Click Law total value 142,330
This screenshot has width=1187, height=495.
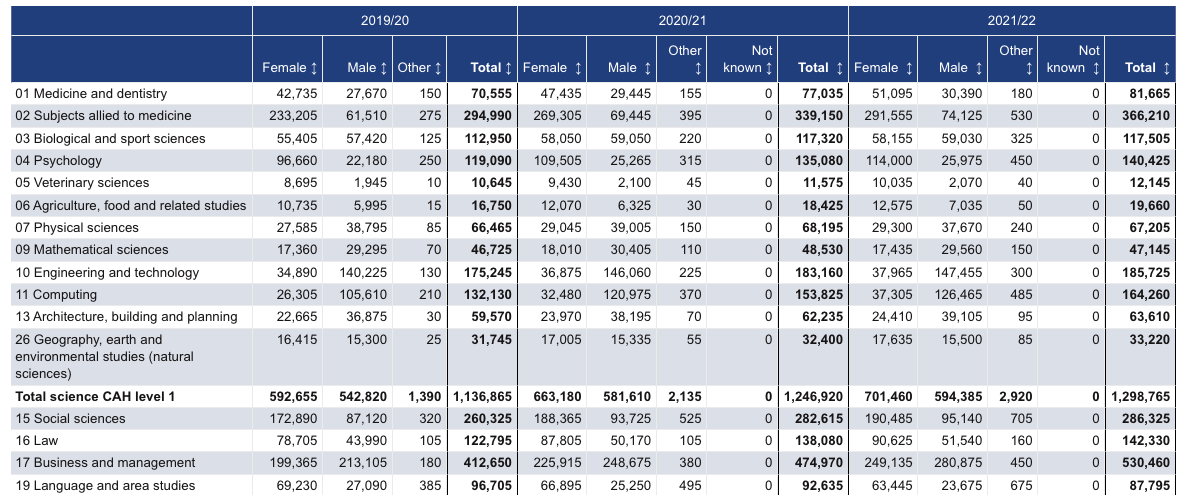1146,441
